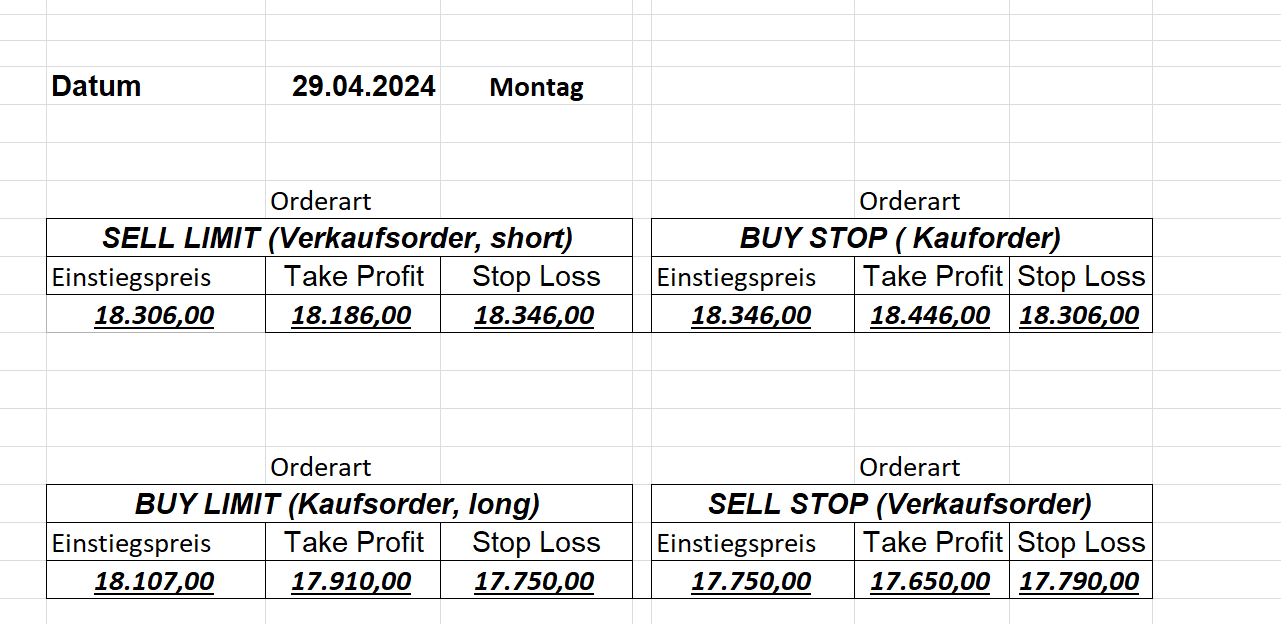Click the date cell 29.04.2024
The height and width of the screenshot is (624, 1281).
[x=363, y=86]
